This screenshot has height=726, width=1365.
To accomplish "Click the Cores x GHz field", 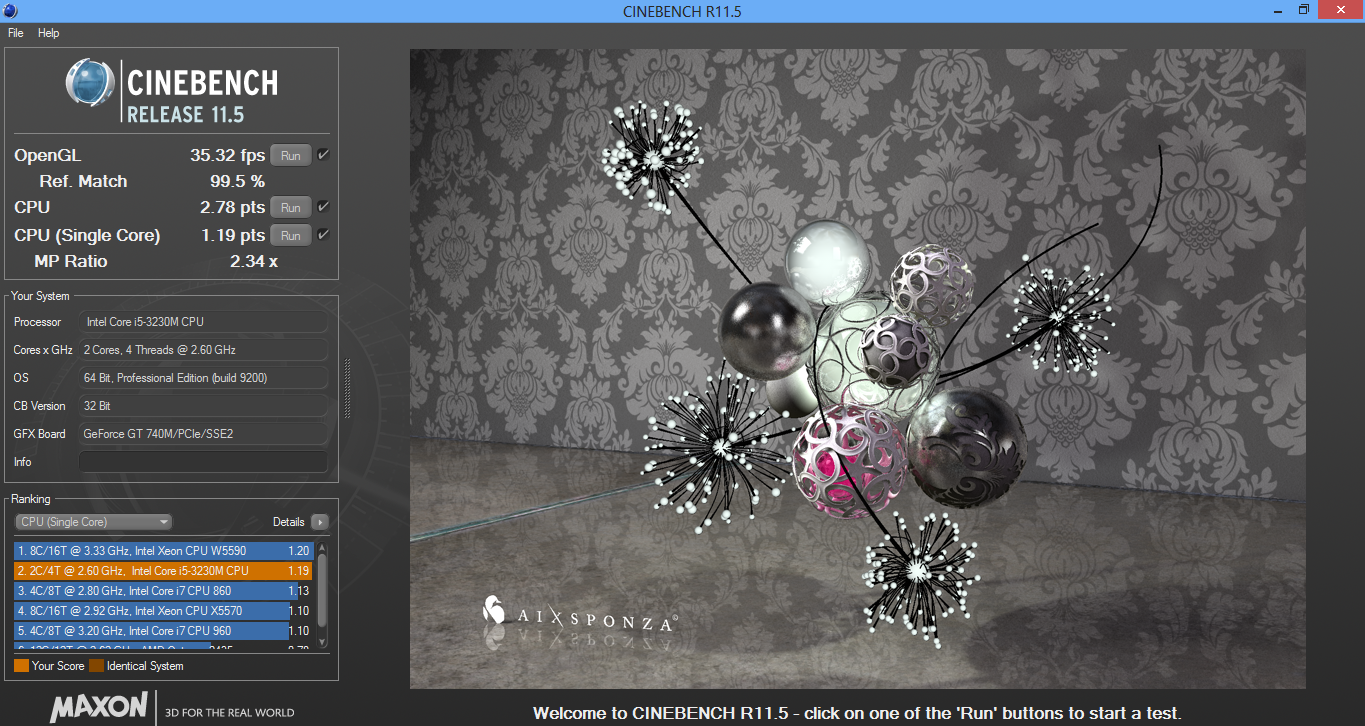I will pyautogui.click(x=203, y=350).
